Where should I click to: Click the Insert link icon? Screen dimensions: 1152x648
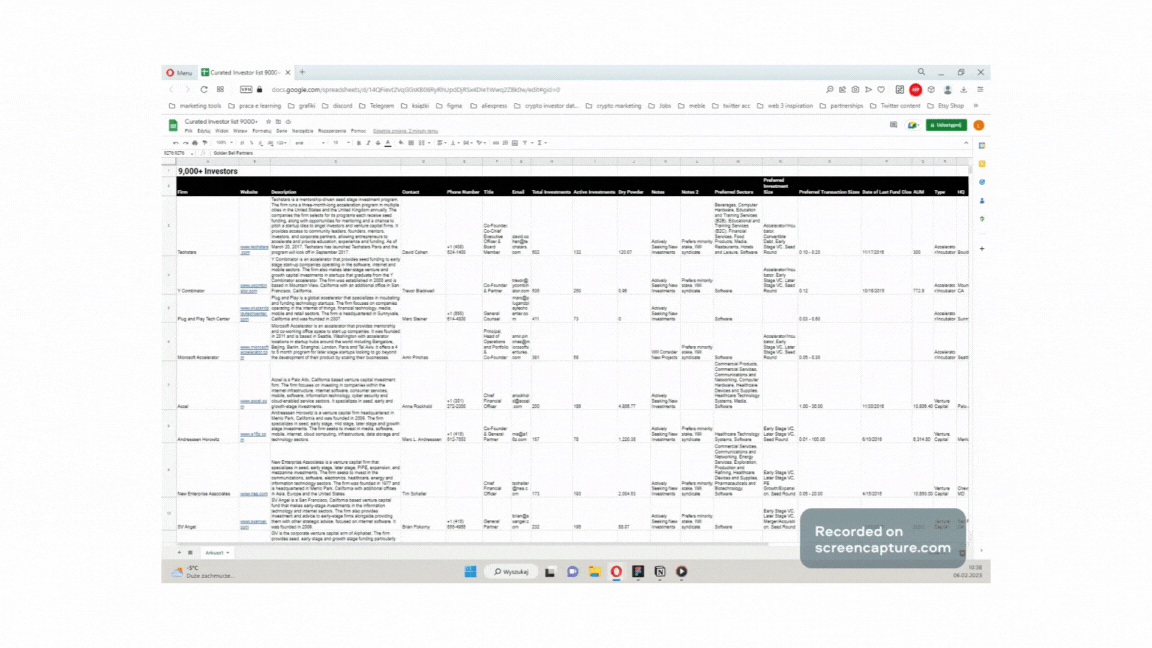click(495, 143)
